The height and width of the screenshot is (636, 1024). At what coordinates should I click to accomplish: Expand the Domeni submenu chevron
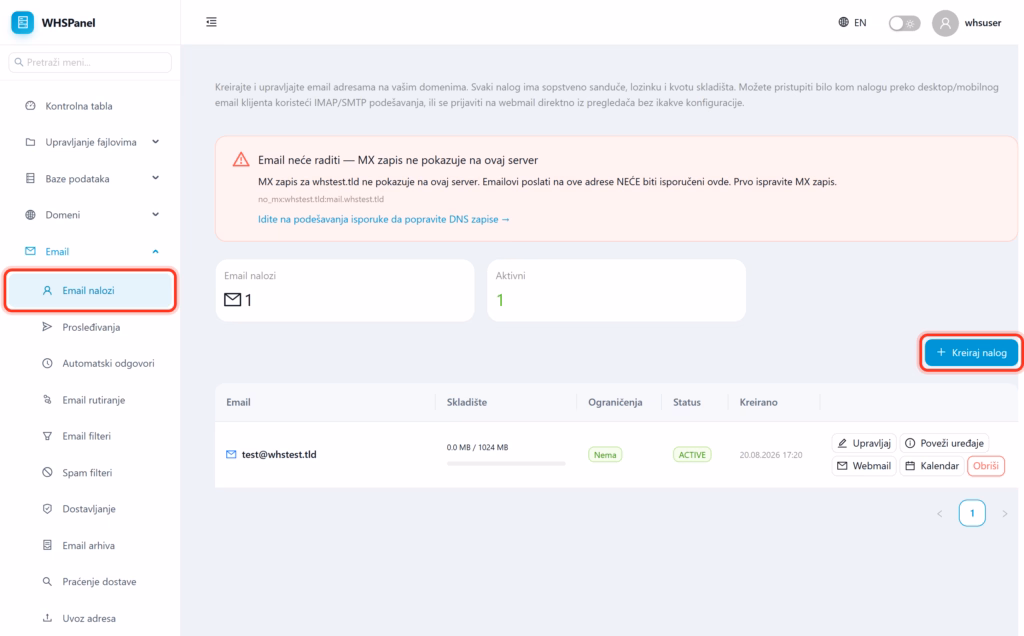click(155, 214)
